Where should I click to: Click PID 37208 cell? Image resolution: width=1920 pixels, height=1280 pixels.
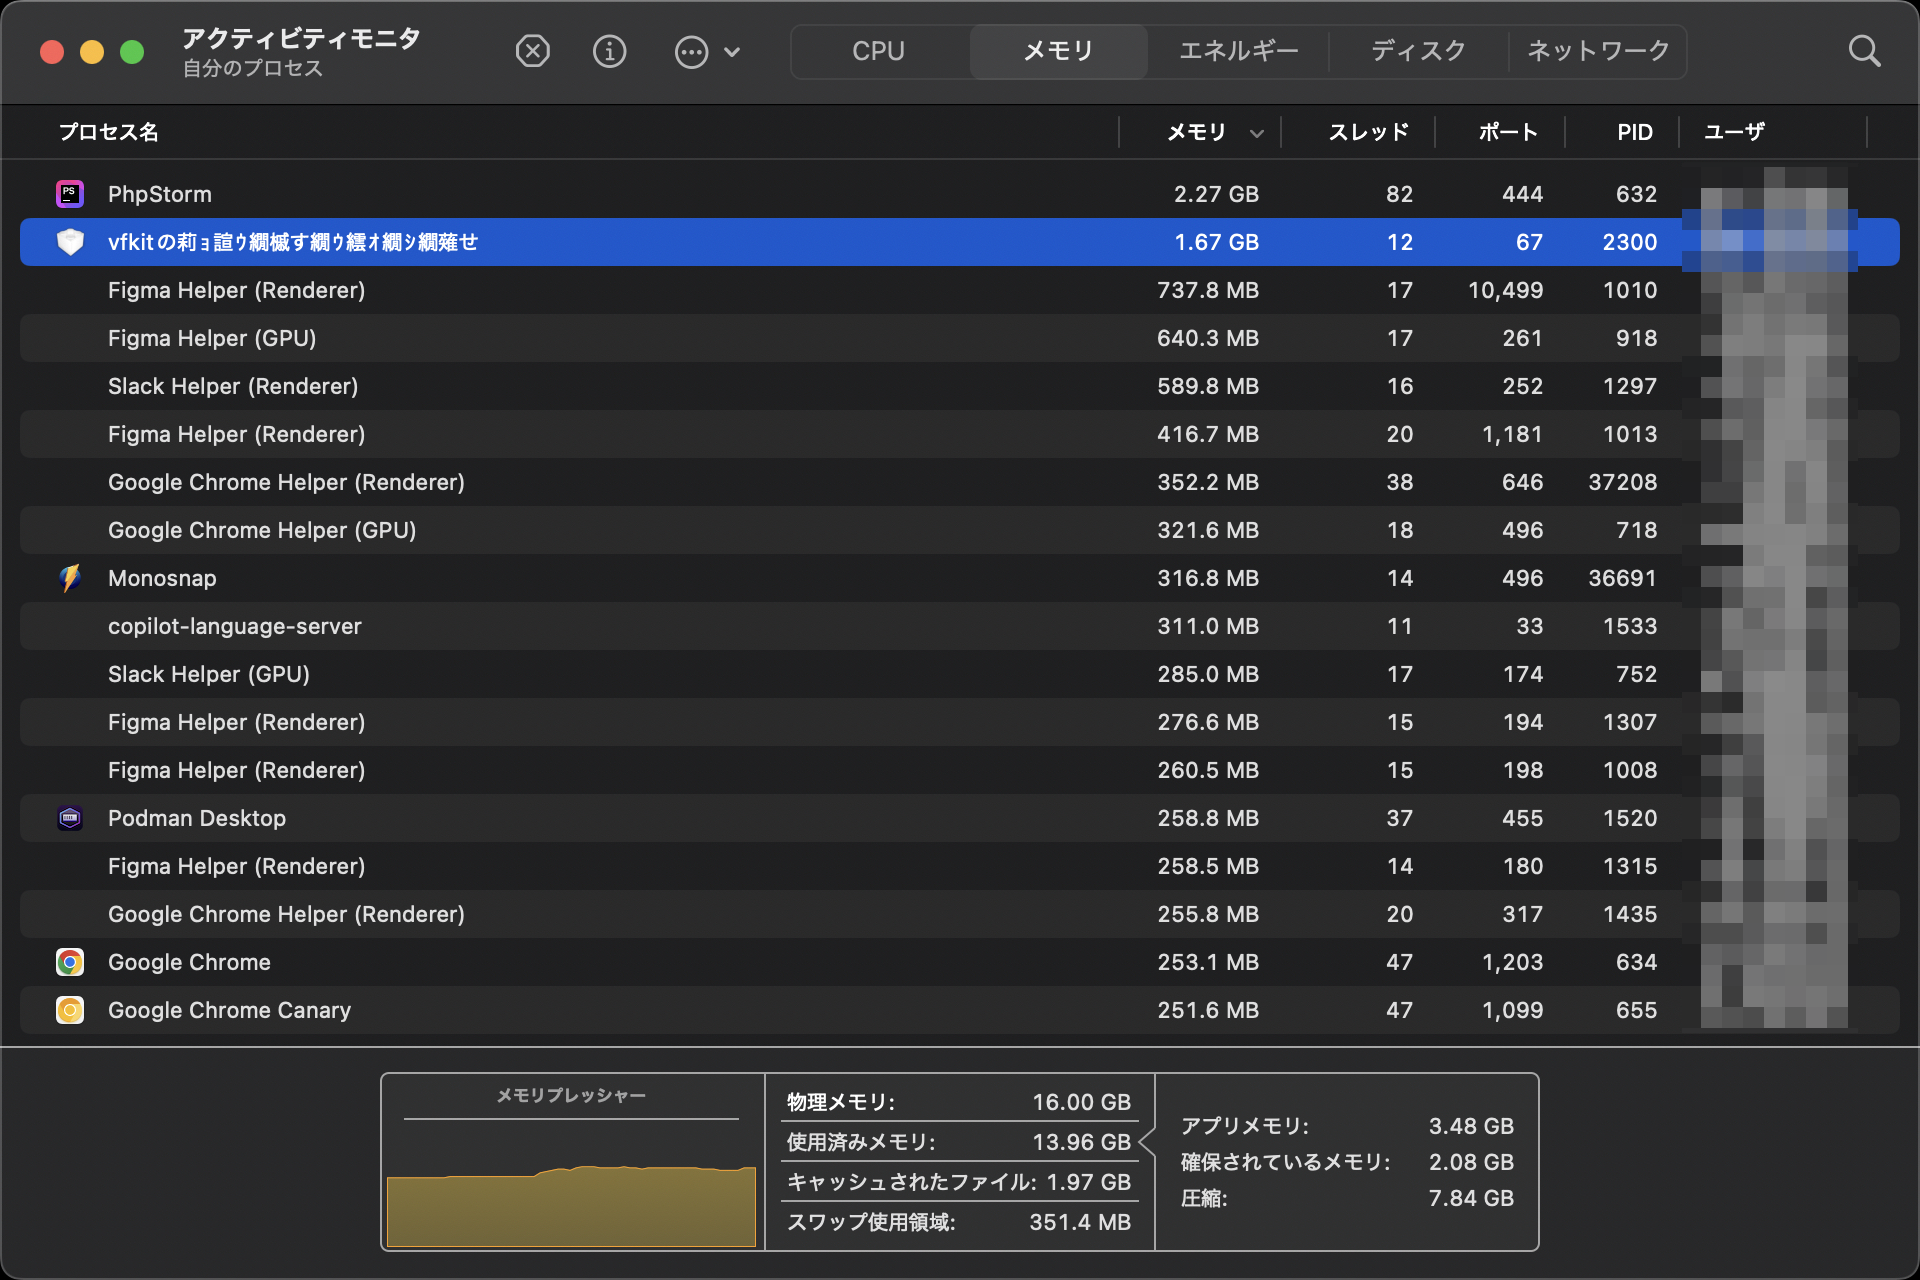(x=1622, y=482)
